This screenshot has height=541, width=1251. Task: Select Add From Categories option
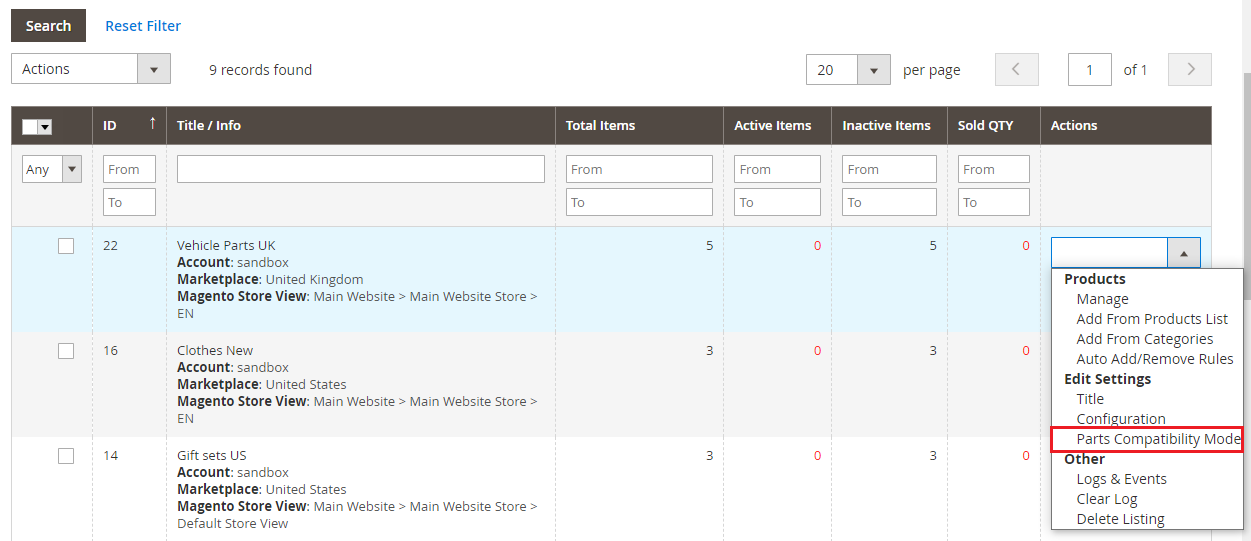click(x=1144, y=339)
